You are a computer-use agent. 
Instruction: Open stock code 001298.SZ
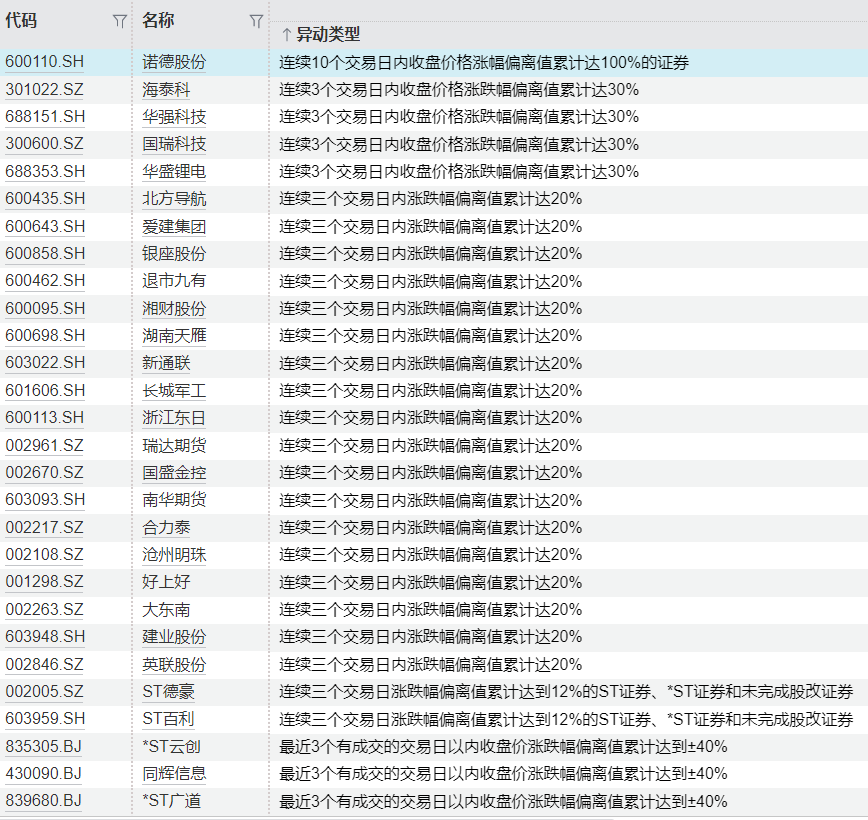point(44,582)
